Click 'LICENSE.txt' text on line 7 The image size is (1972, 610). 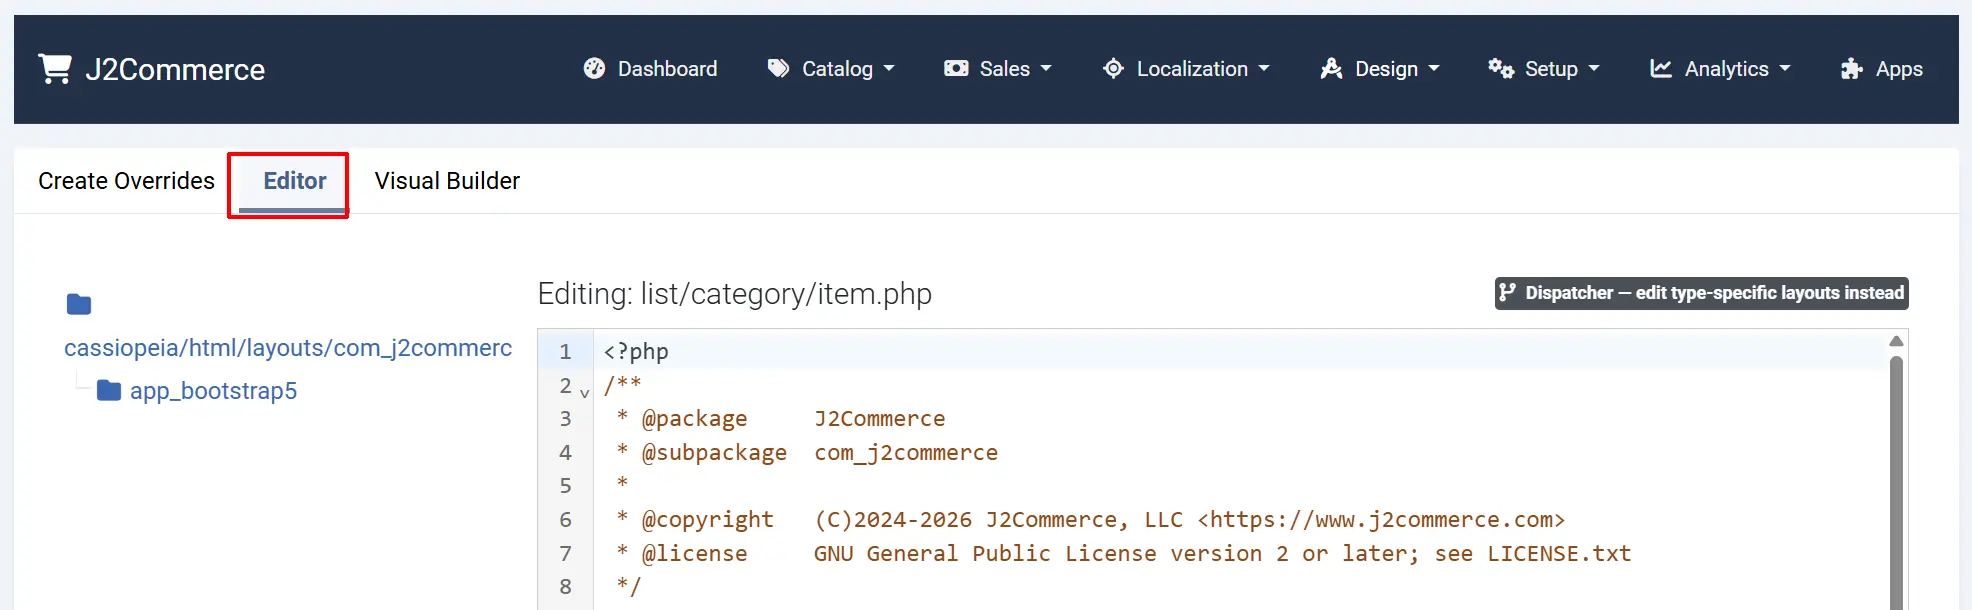1559,553
